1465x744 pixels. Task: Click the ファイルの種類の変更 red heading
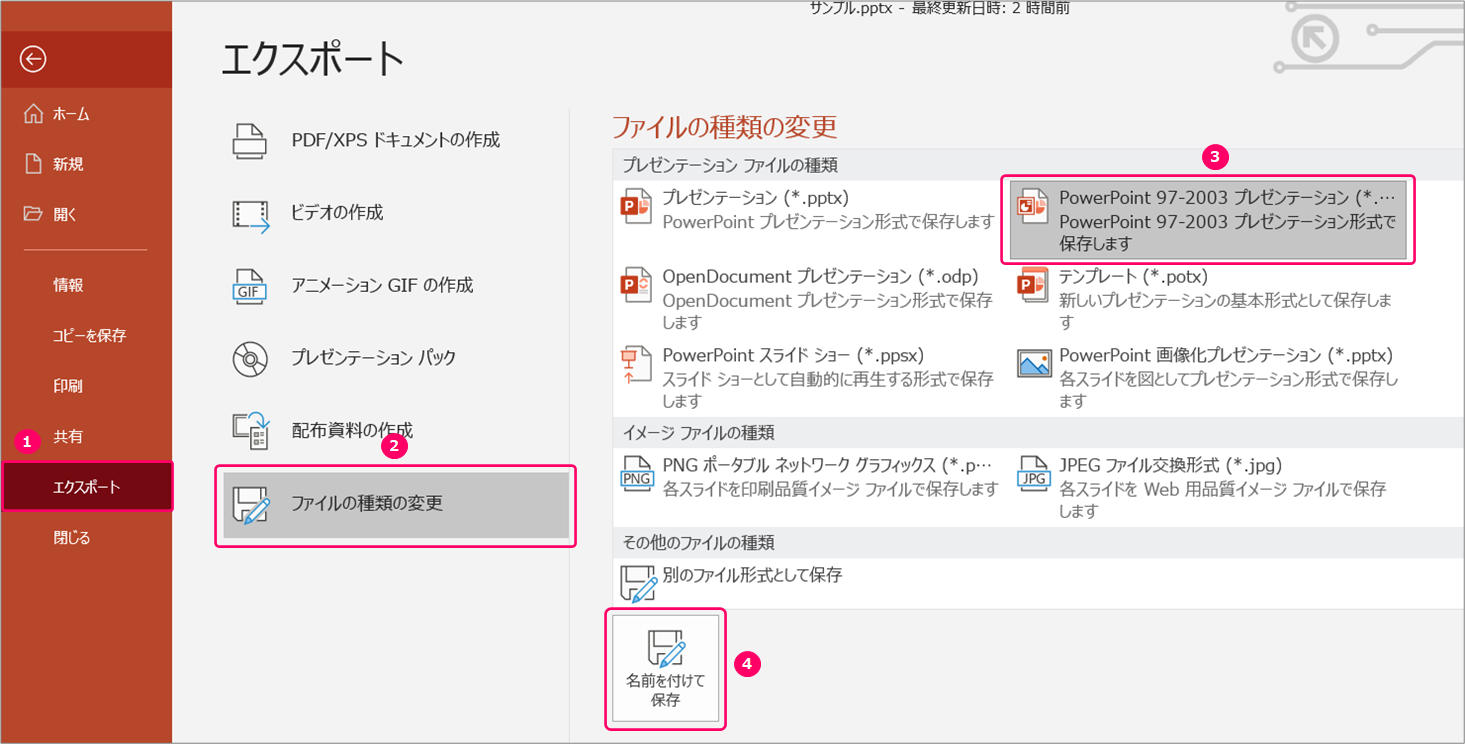coord(724,127)
